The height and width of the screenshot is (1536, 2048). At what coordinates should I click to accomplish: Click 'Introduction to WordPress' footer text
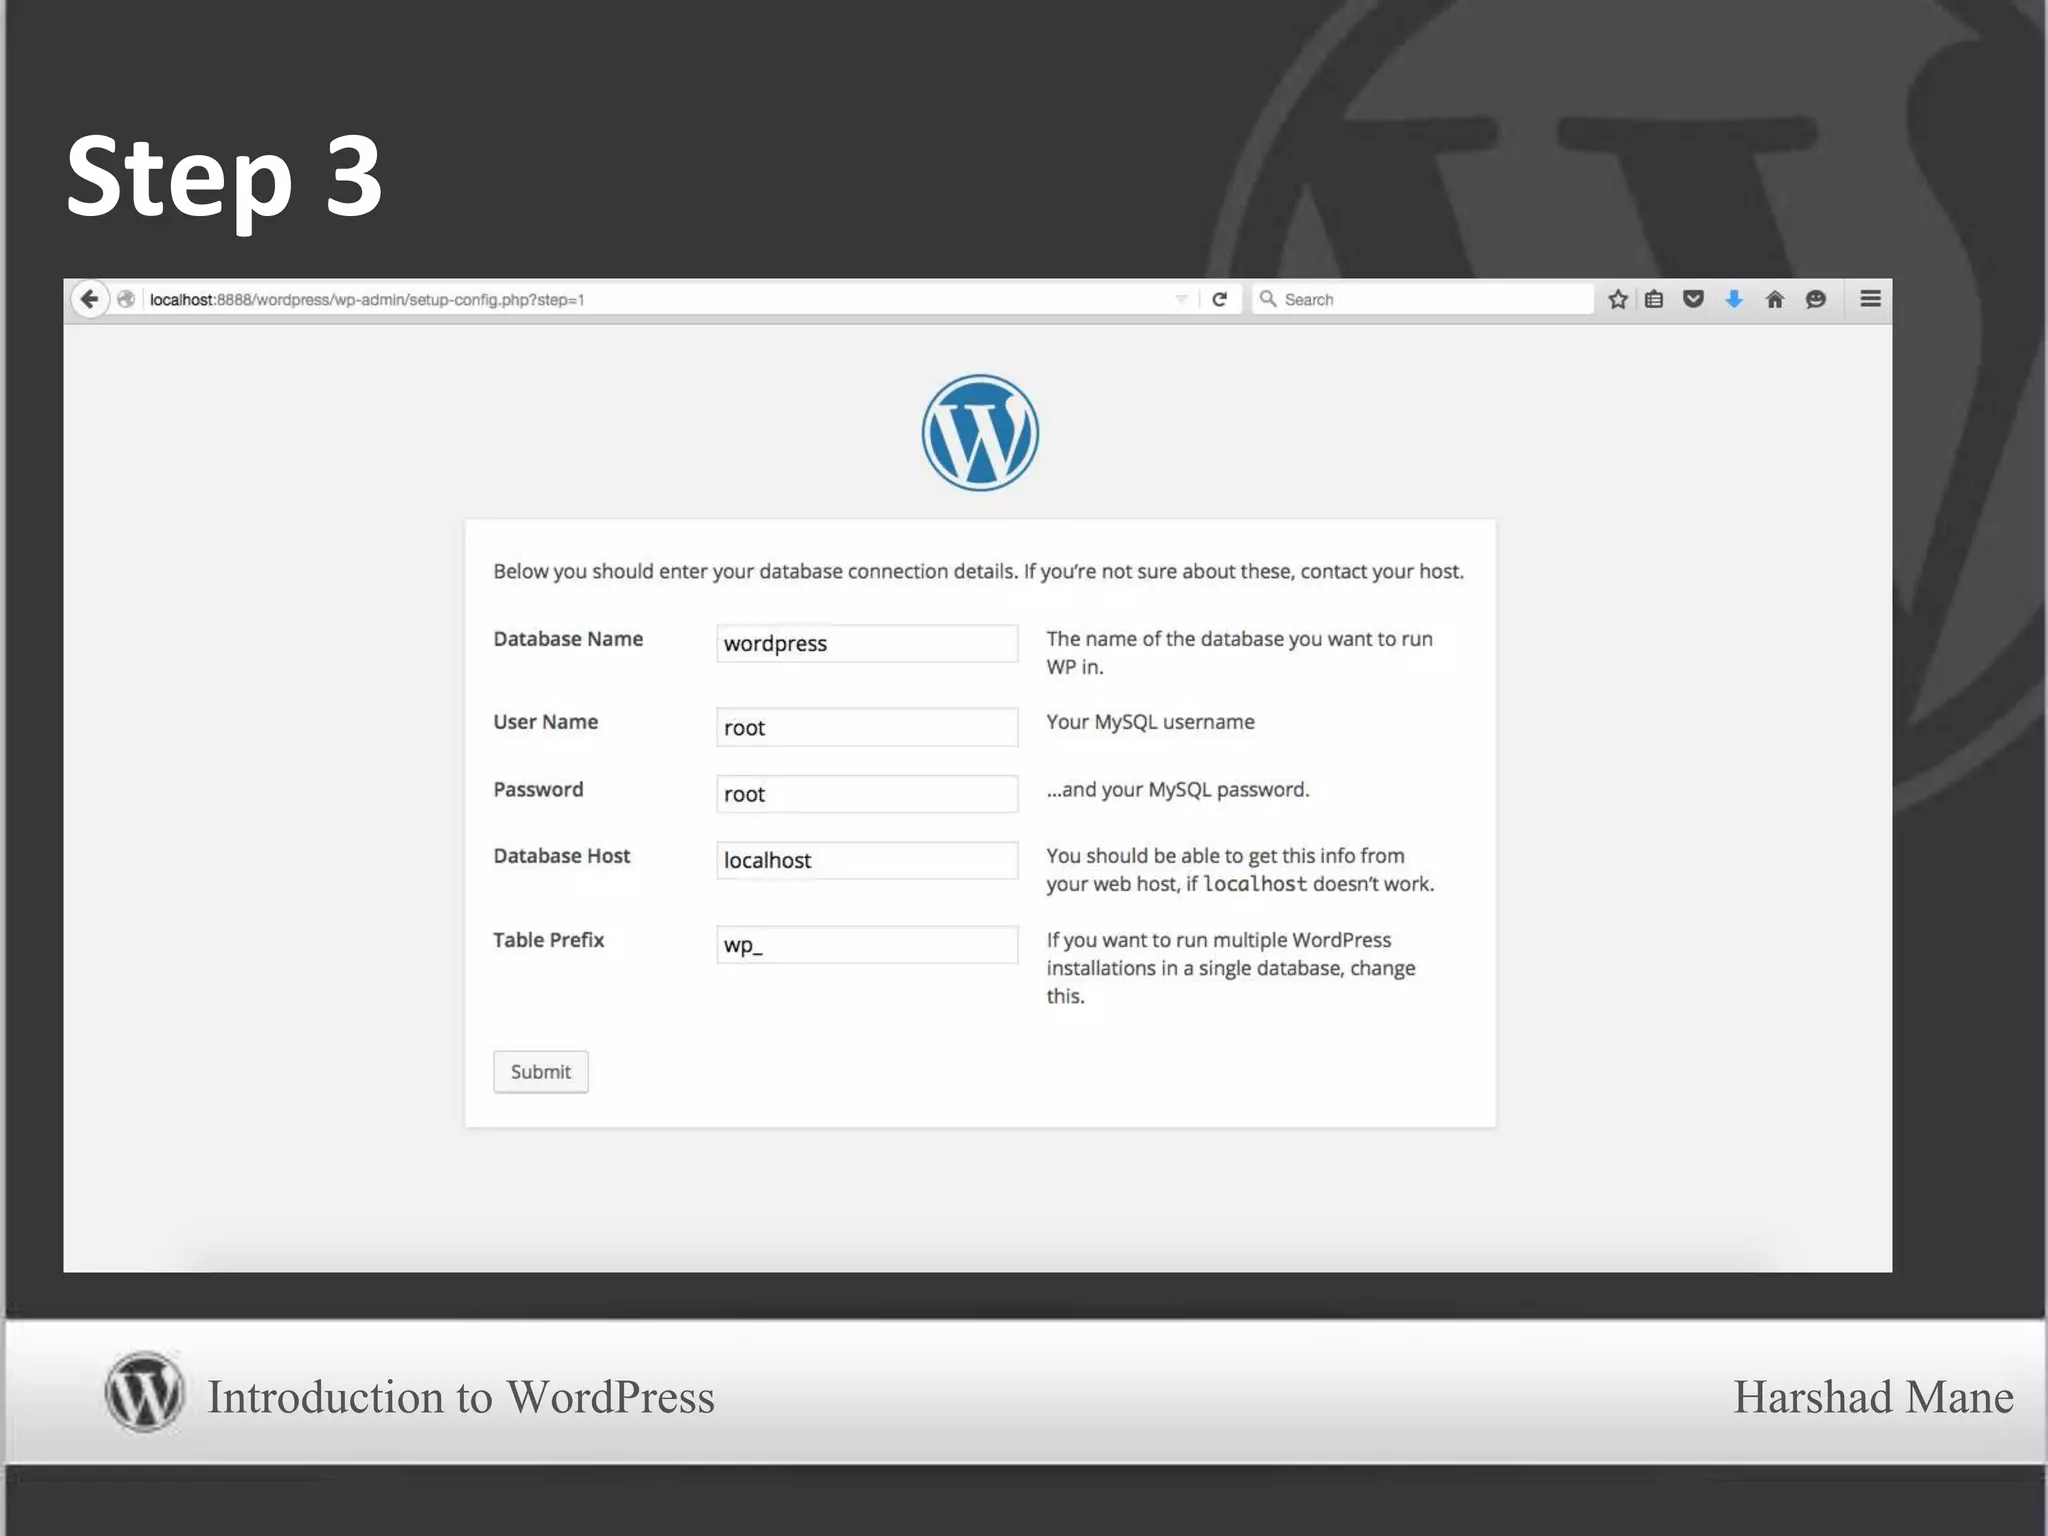[461, 1397]
